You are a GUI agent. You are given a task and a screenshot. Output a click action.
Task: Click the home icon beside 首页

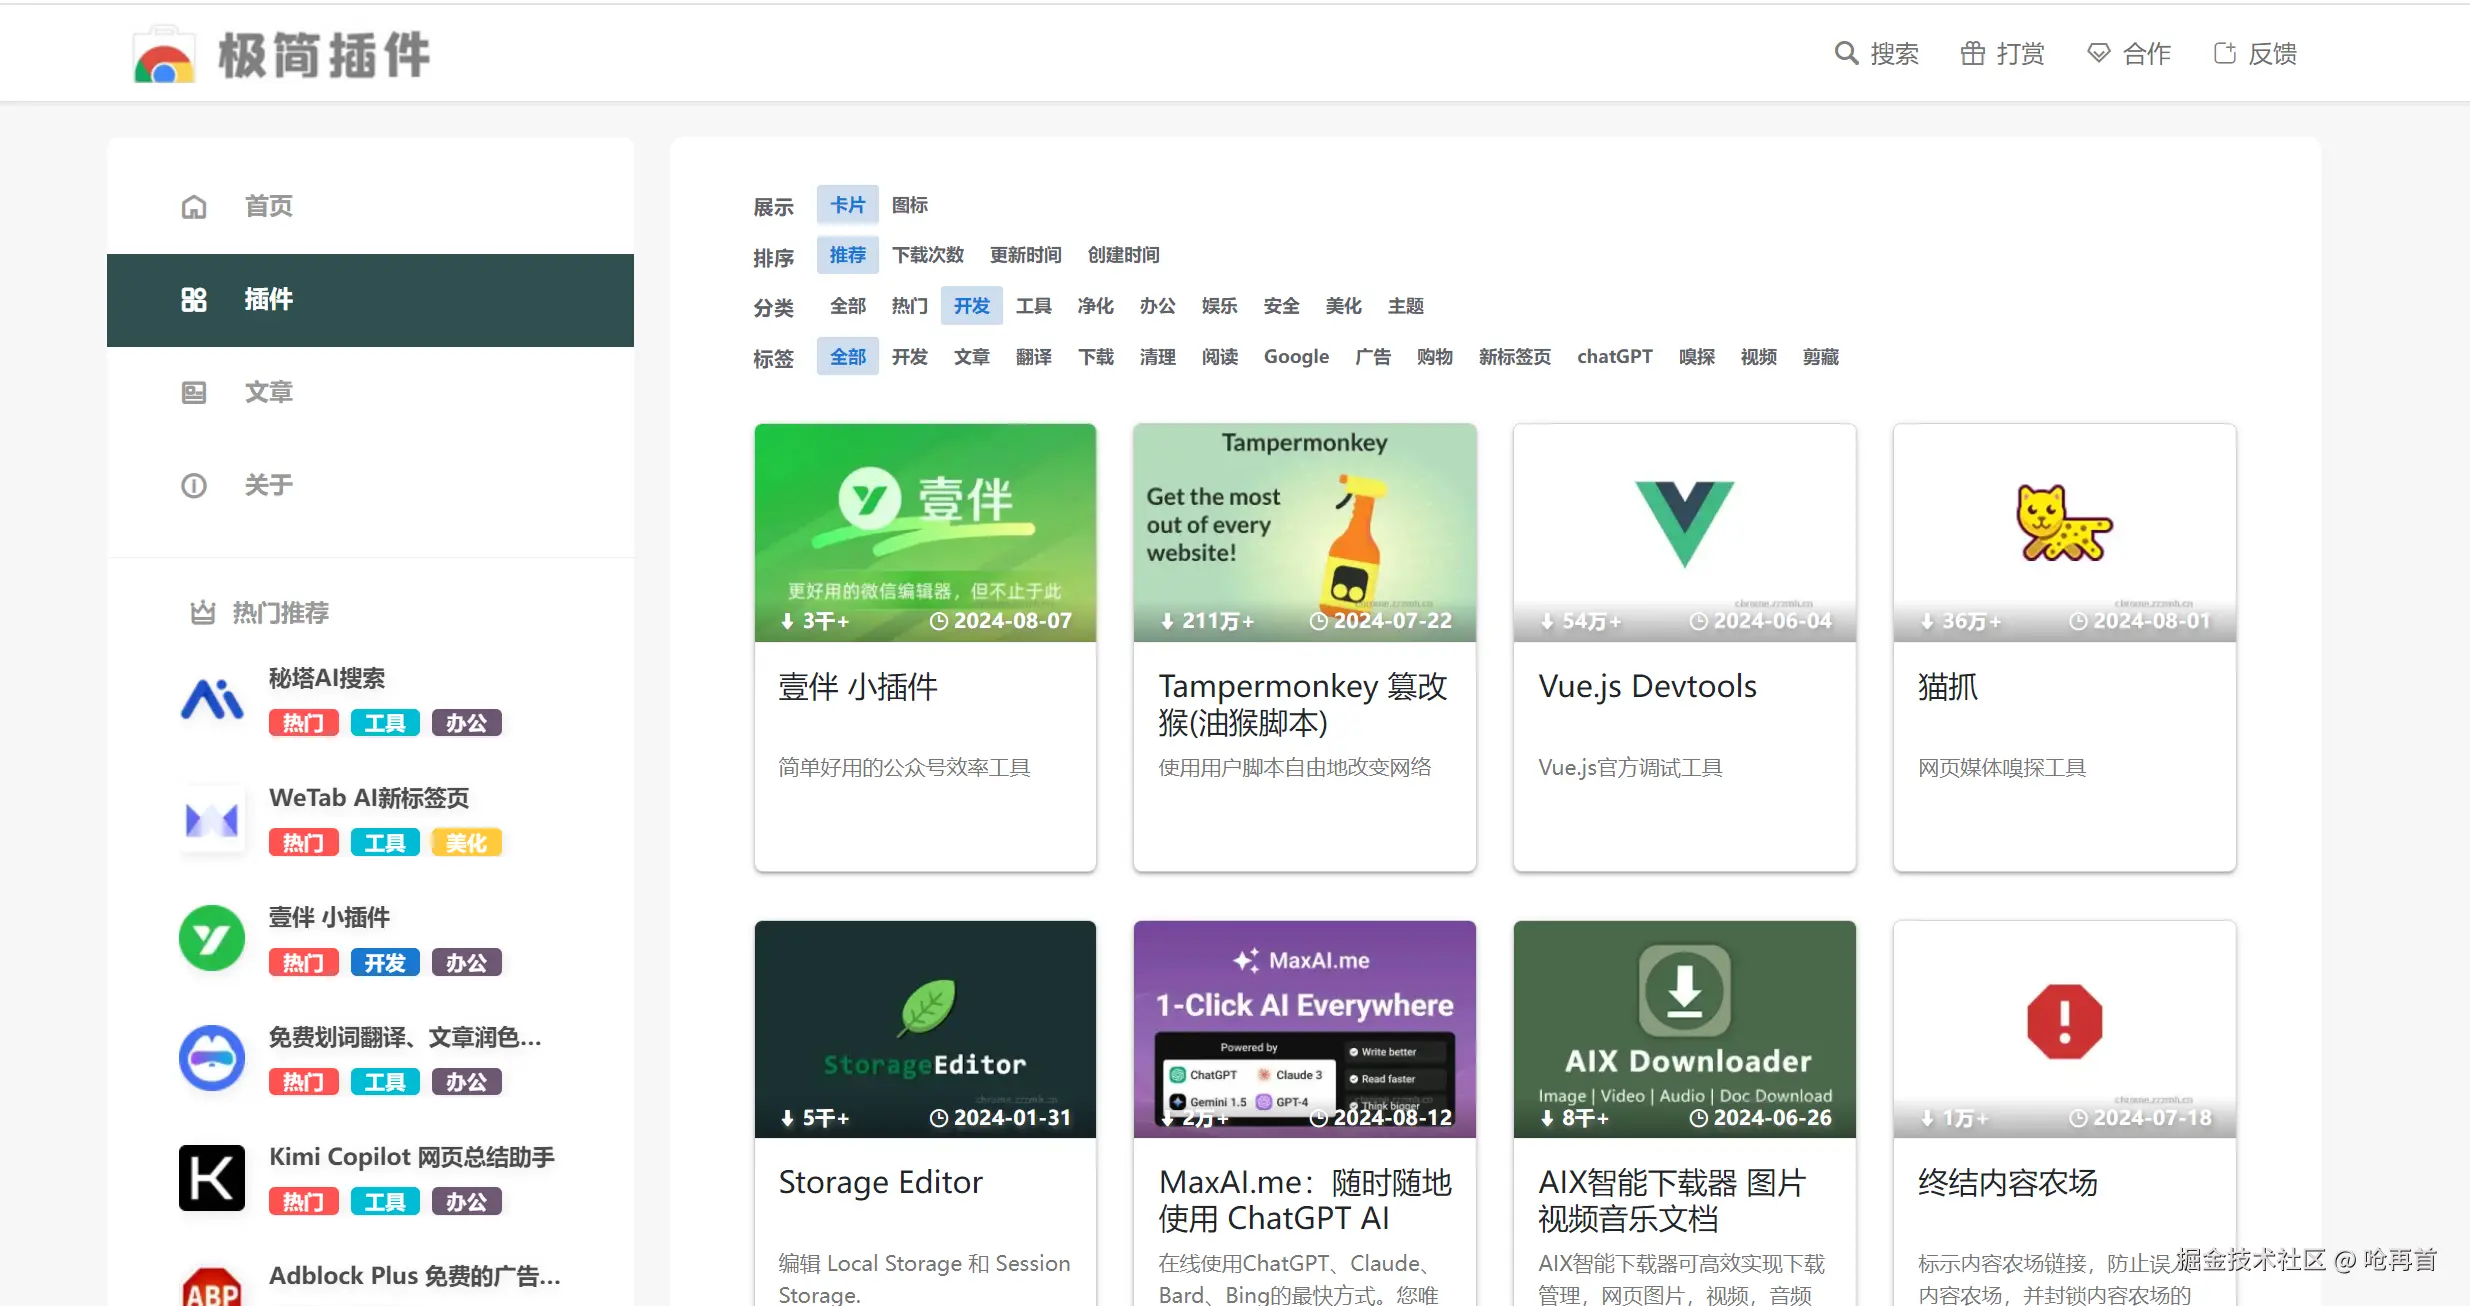point(194,207)
